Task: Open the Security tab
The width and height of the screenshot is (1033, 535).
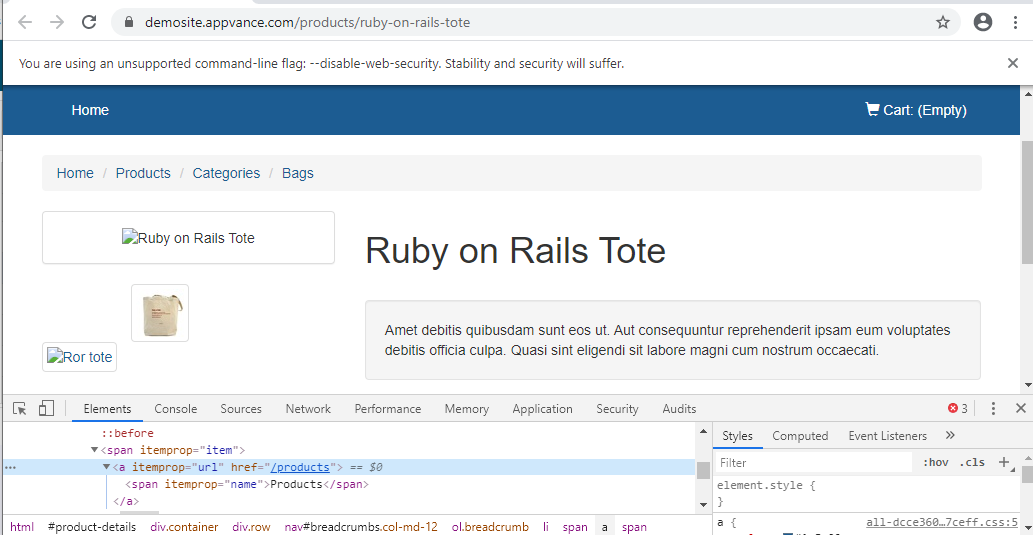Action: click(x=617, y=408)
